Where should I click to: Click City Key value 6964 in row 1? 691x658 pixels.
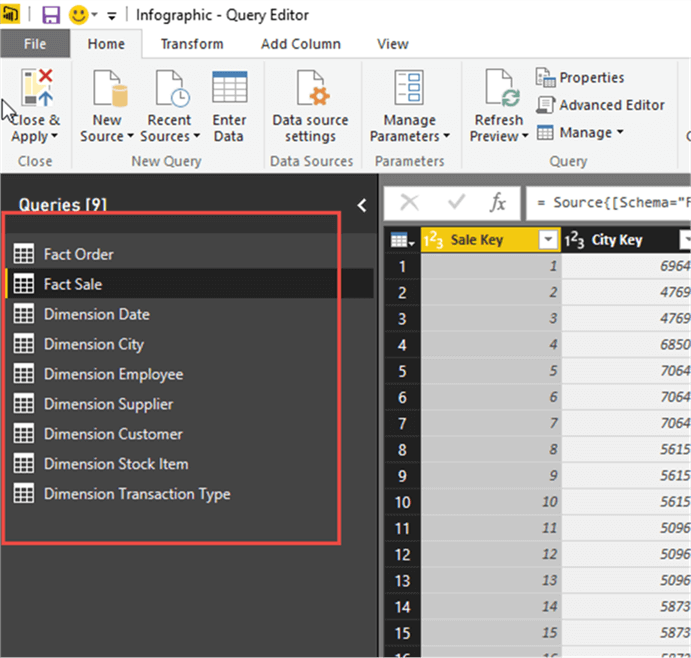pyautogui.click(x=626, y=266)
